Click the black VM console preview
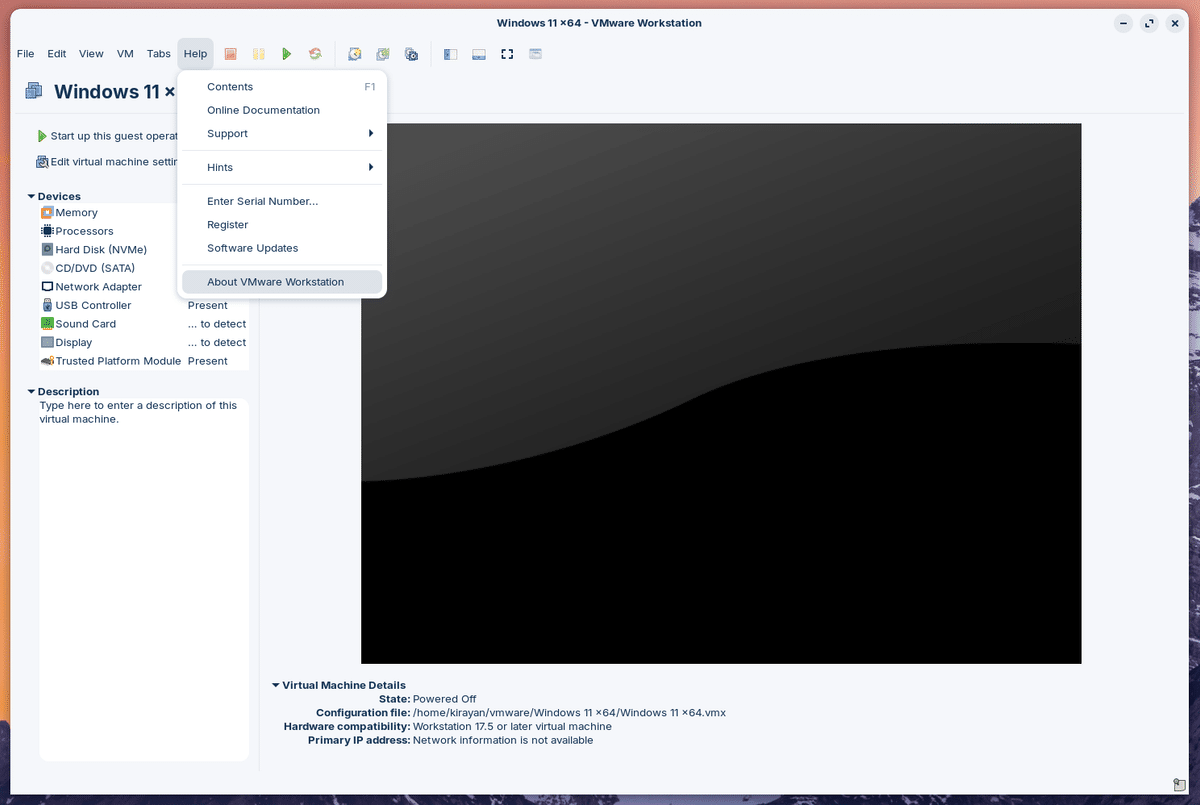This screenshot has width=1200, height=805. point(721,393)
